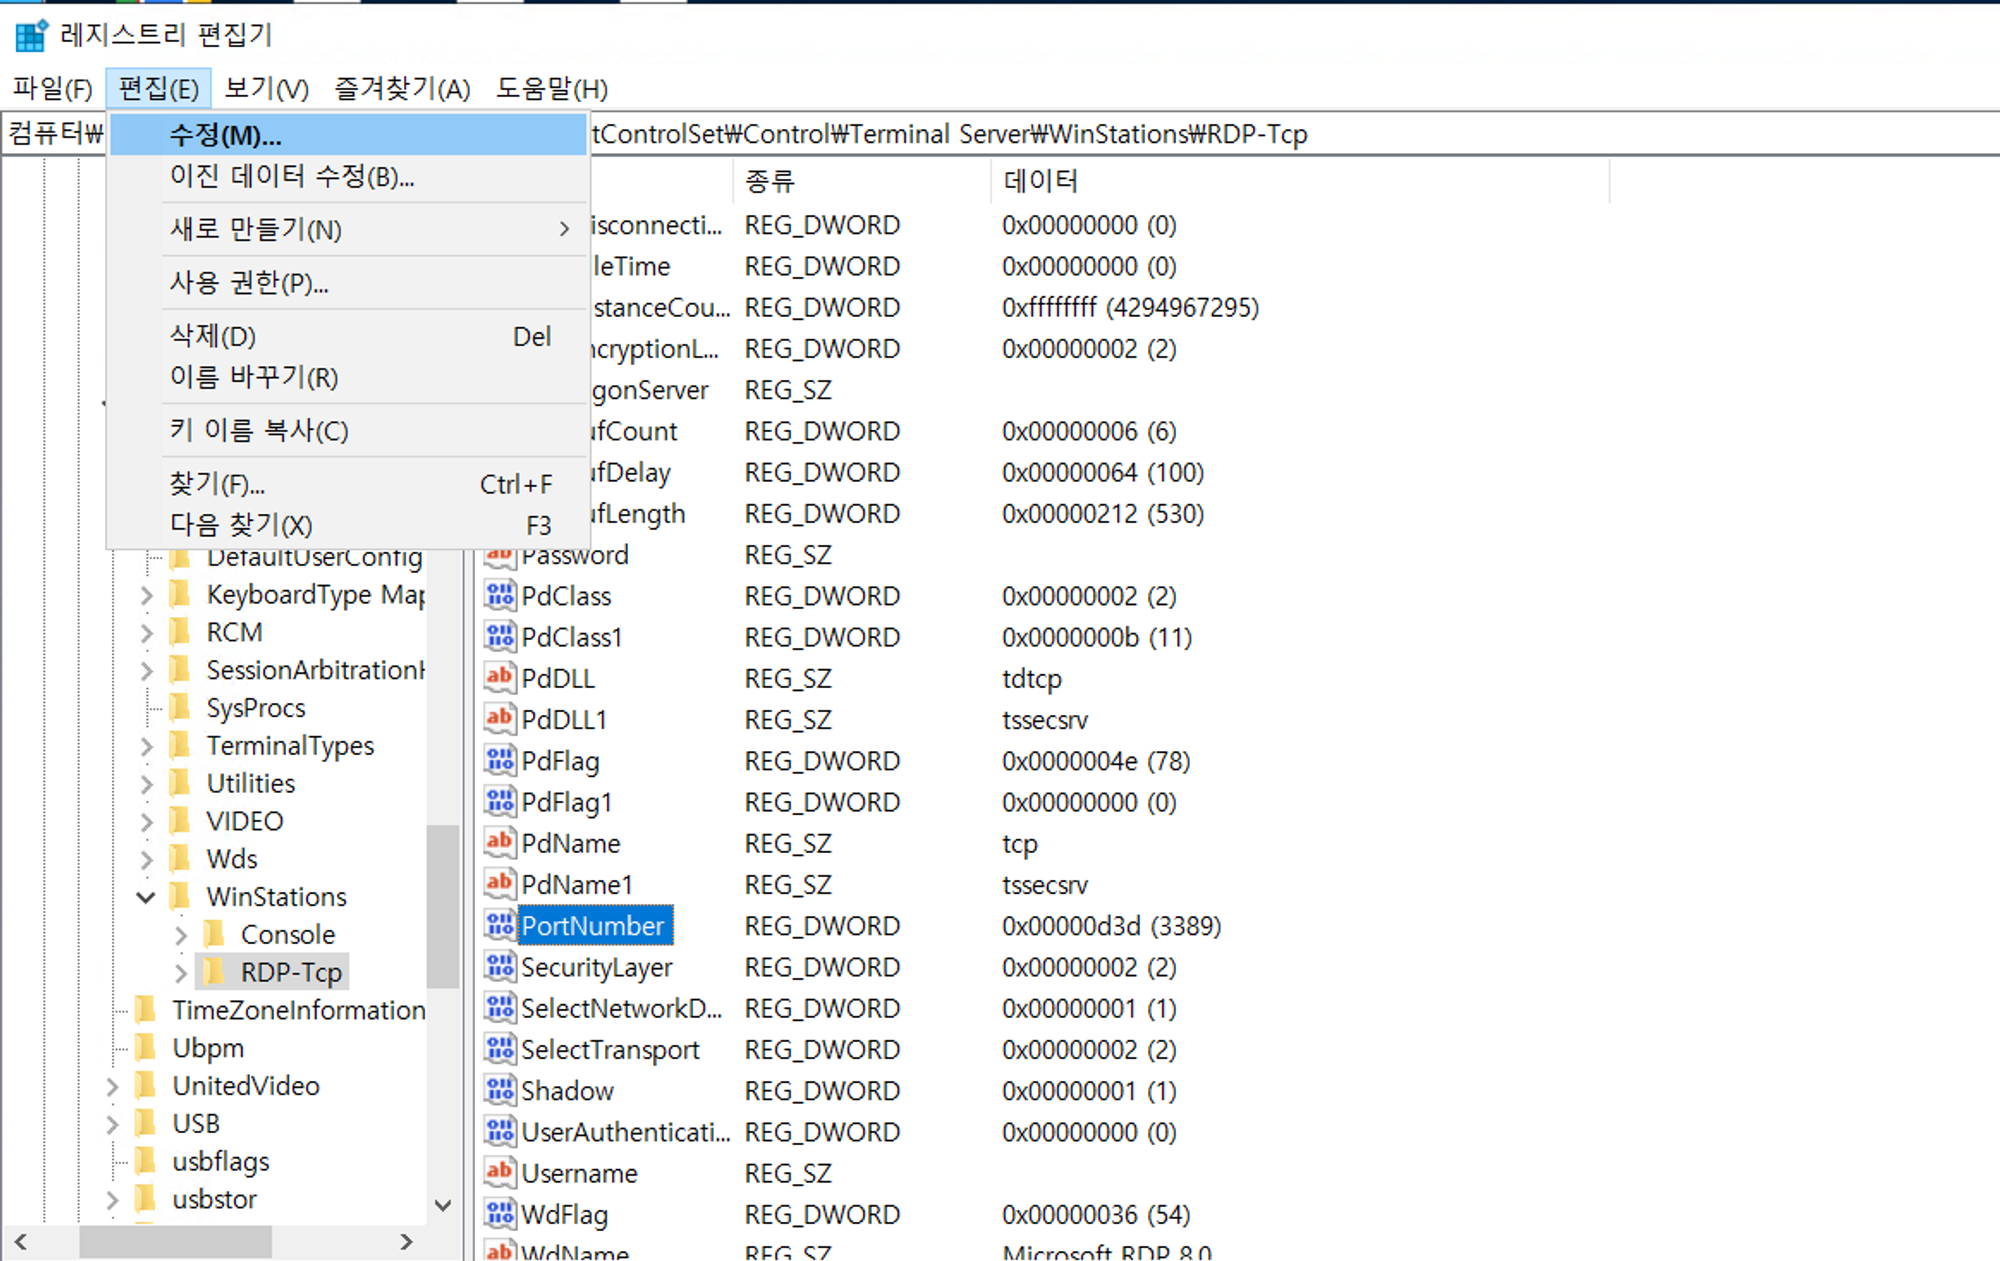Expand the Console subkey
The image size is (2000, 1261).
click(x=181, y=935)
